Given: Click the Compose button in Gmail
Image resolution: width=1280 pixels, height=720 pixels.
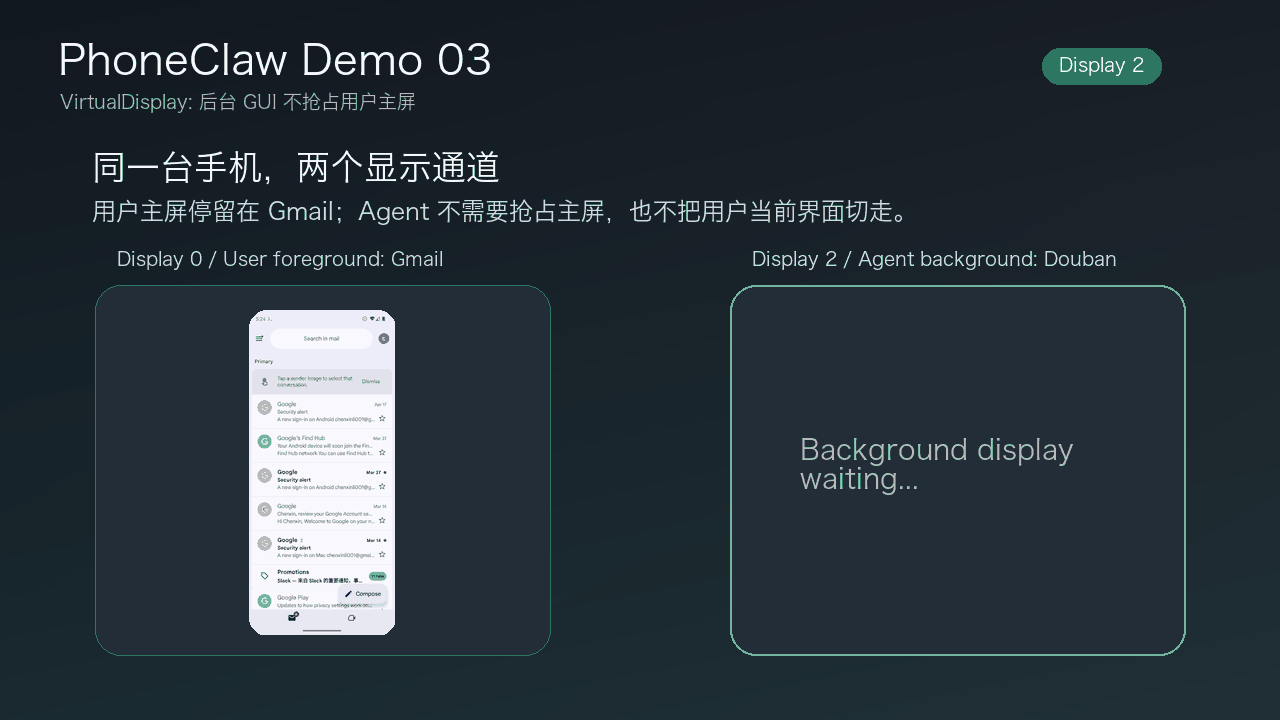Looking at the screenshot, I should coord(363,594).
